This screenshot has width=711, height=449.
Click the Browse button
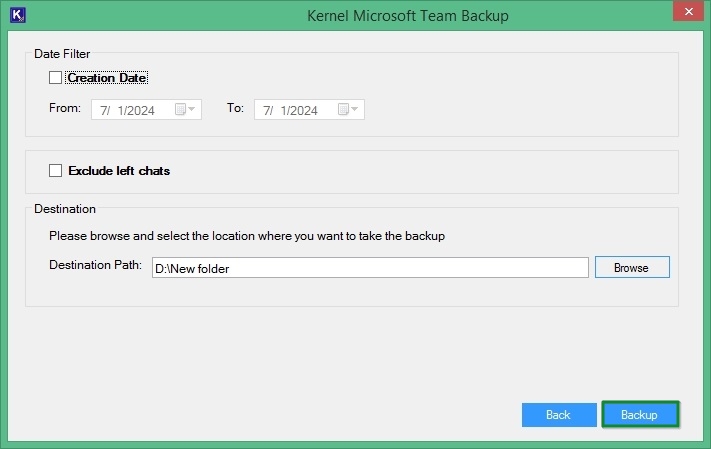(x=632, y=267)
